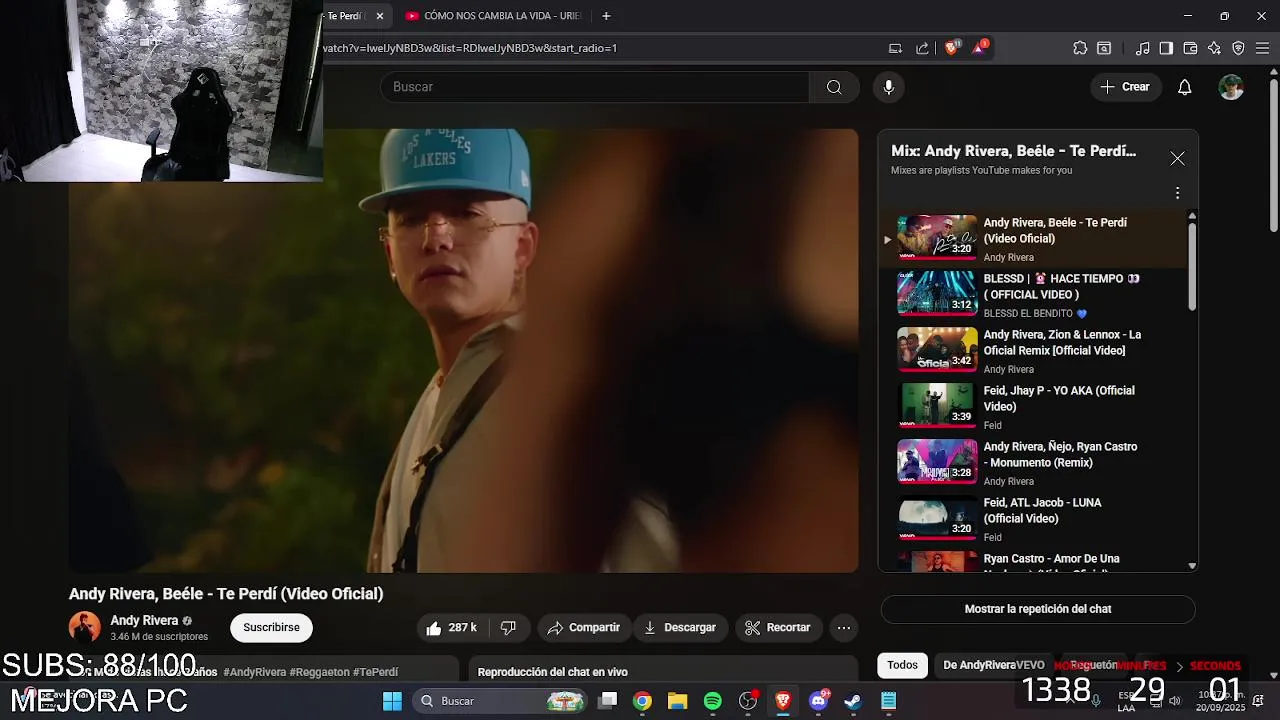Open Brave VPN shield icon
This screenshot has height=720, width=1280.
(1238, 48)
